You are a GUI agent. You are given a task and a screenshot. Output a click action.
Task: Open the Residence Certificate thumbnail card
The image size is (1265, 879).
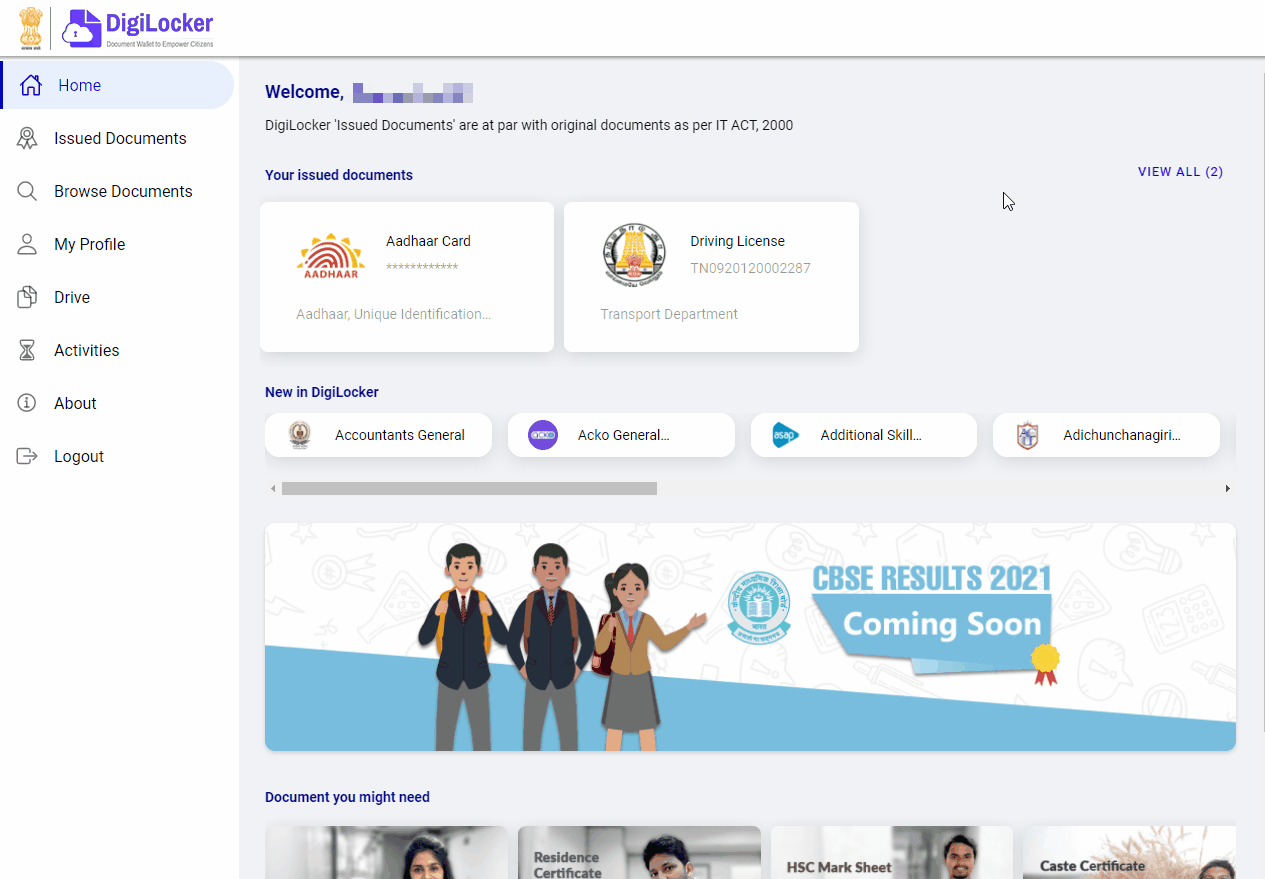(x=639, y=854)
